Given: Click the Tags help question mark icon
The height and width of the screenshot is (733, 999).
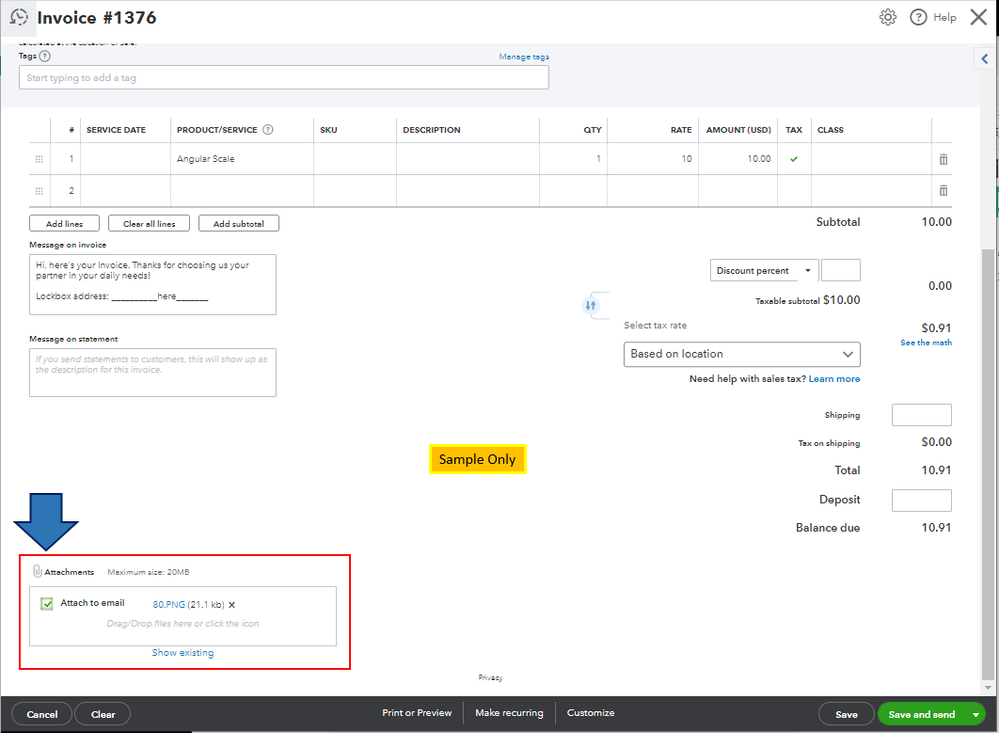Looking at the screenshot, I should [x=45, y=56].
